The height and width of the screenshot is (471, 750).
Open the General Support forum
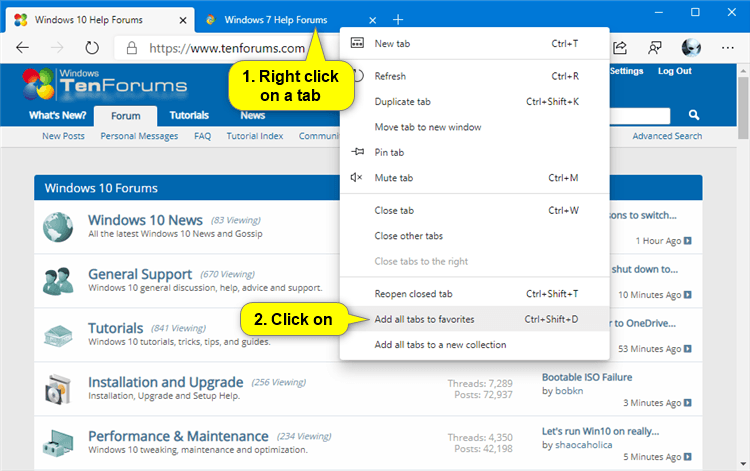coord(140,274)
